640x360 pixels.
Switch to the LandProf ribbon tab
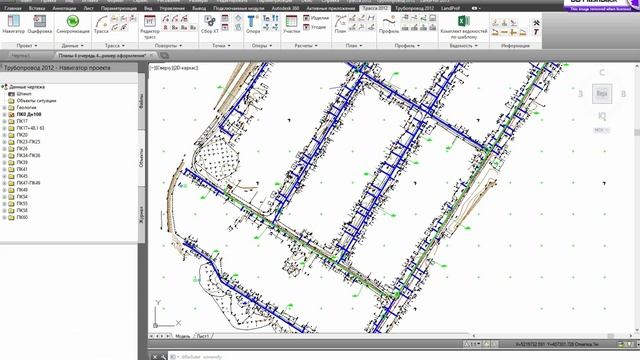pyautogui.click(x=450, y=8)
